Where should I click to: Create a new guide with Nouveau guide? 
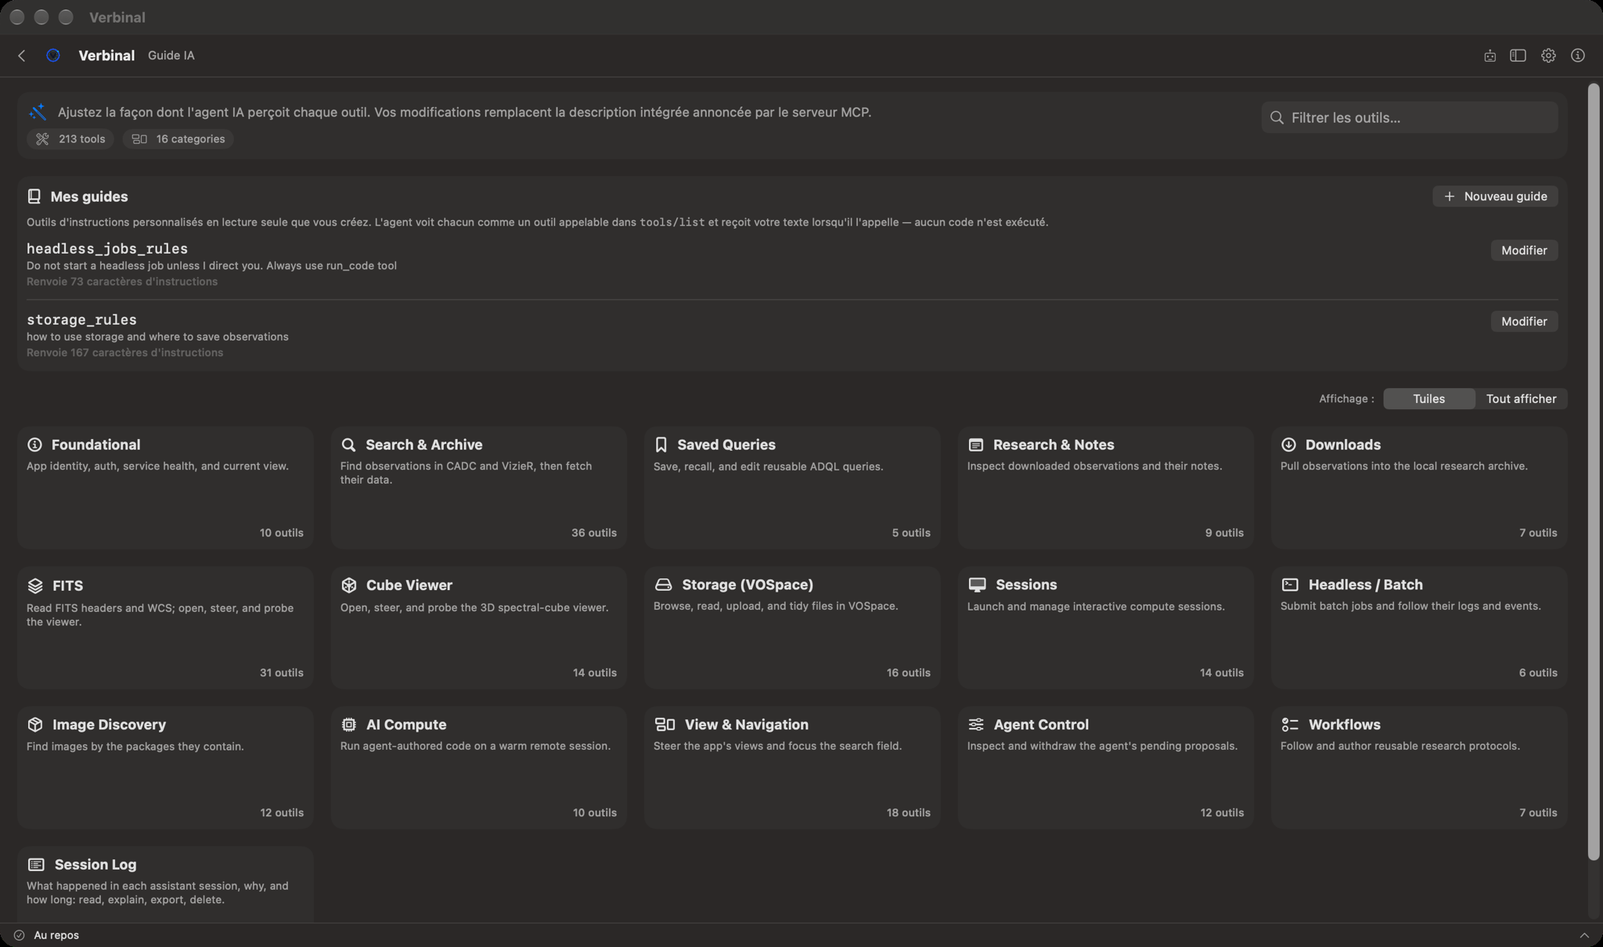pos(1495,197)
